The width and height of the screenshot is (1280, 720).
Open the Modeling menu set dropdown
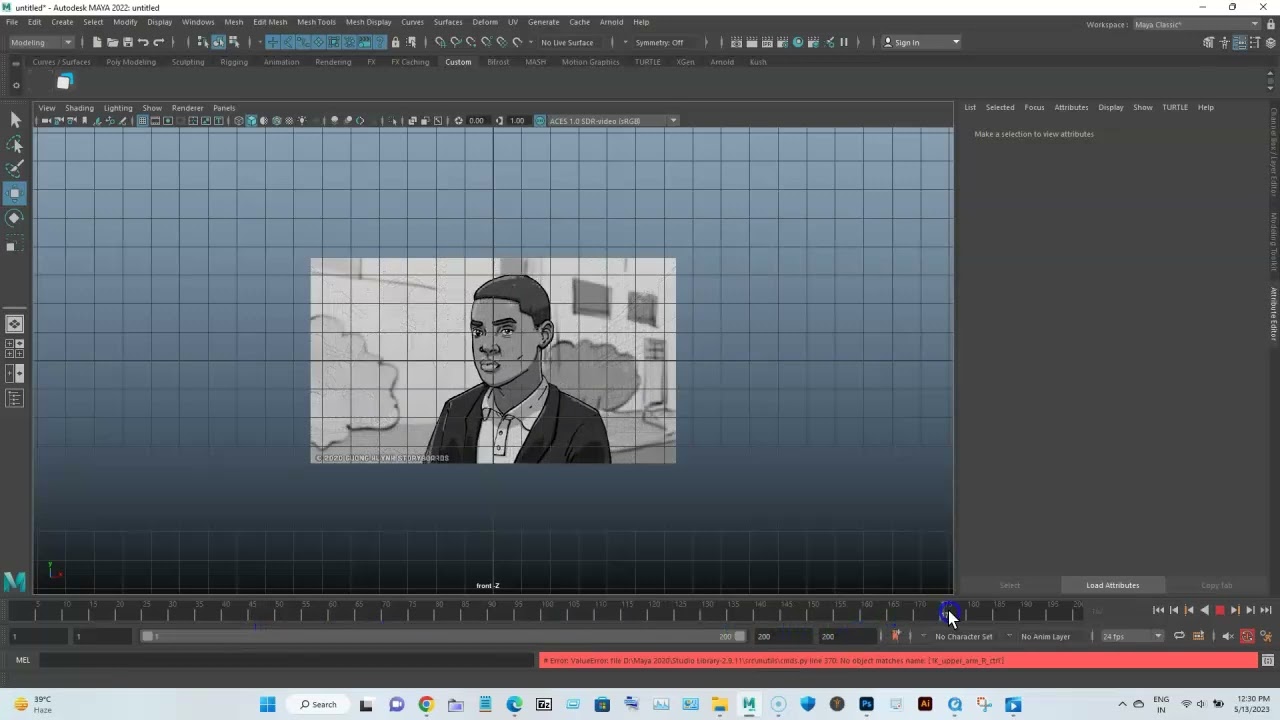click(40, 42)
